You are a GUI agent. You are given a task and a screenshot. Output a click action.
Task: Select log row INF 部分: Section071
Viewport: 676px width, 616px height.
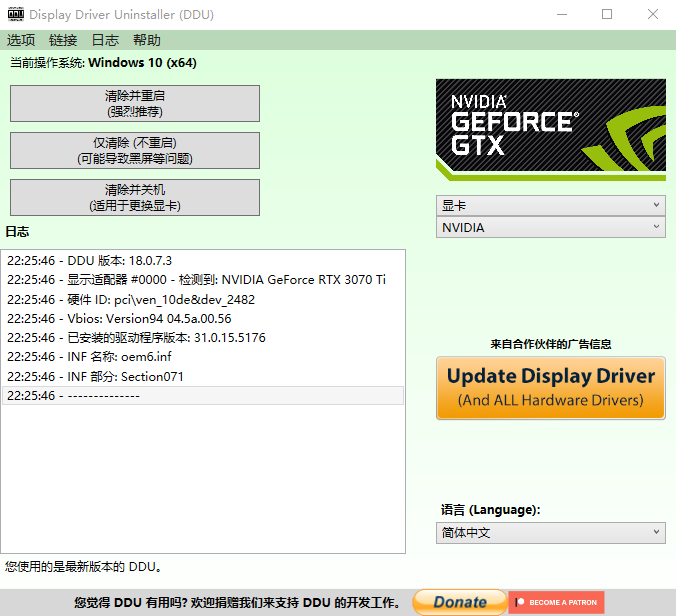(x=203, y=377)
